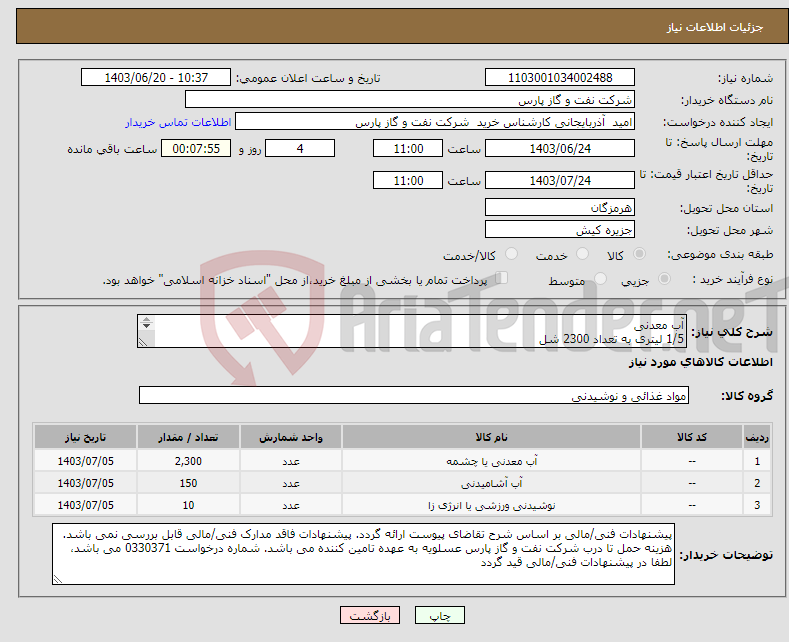The width and height of the screenshot is (789, 642).
Task: Click the price validity date 1403/07/24
Action: [560, 180]
